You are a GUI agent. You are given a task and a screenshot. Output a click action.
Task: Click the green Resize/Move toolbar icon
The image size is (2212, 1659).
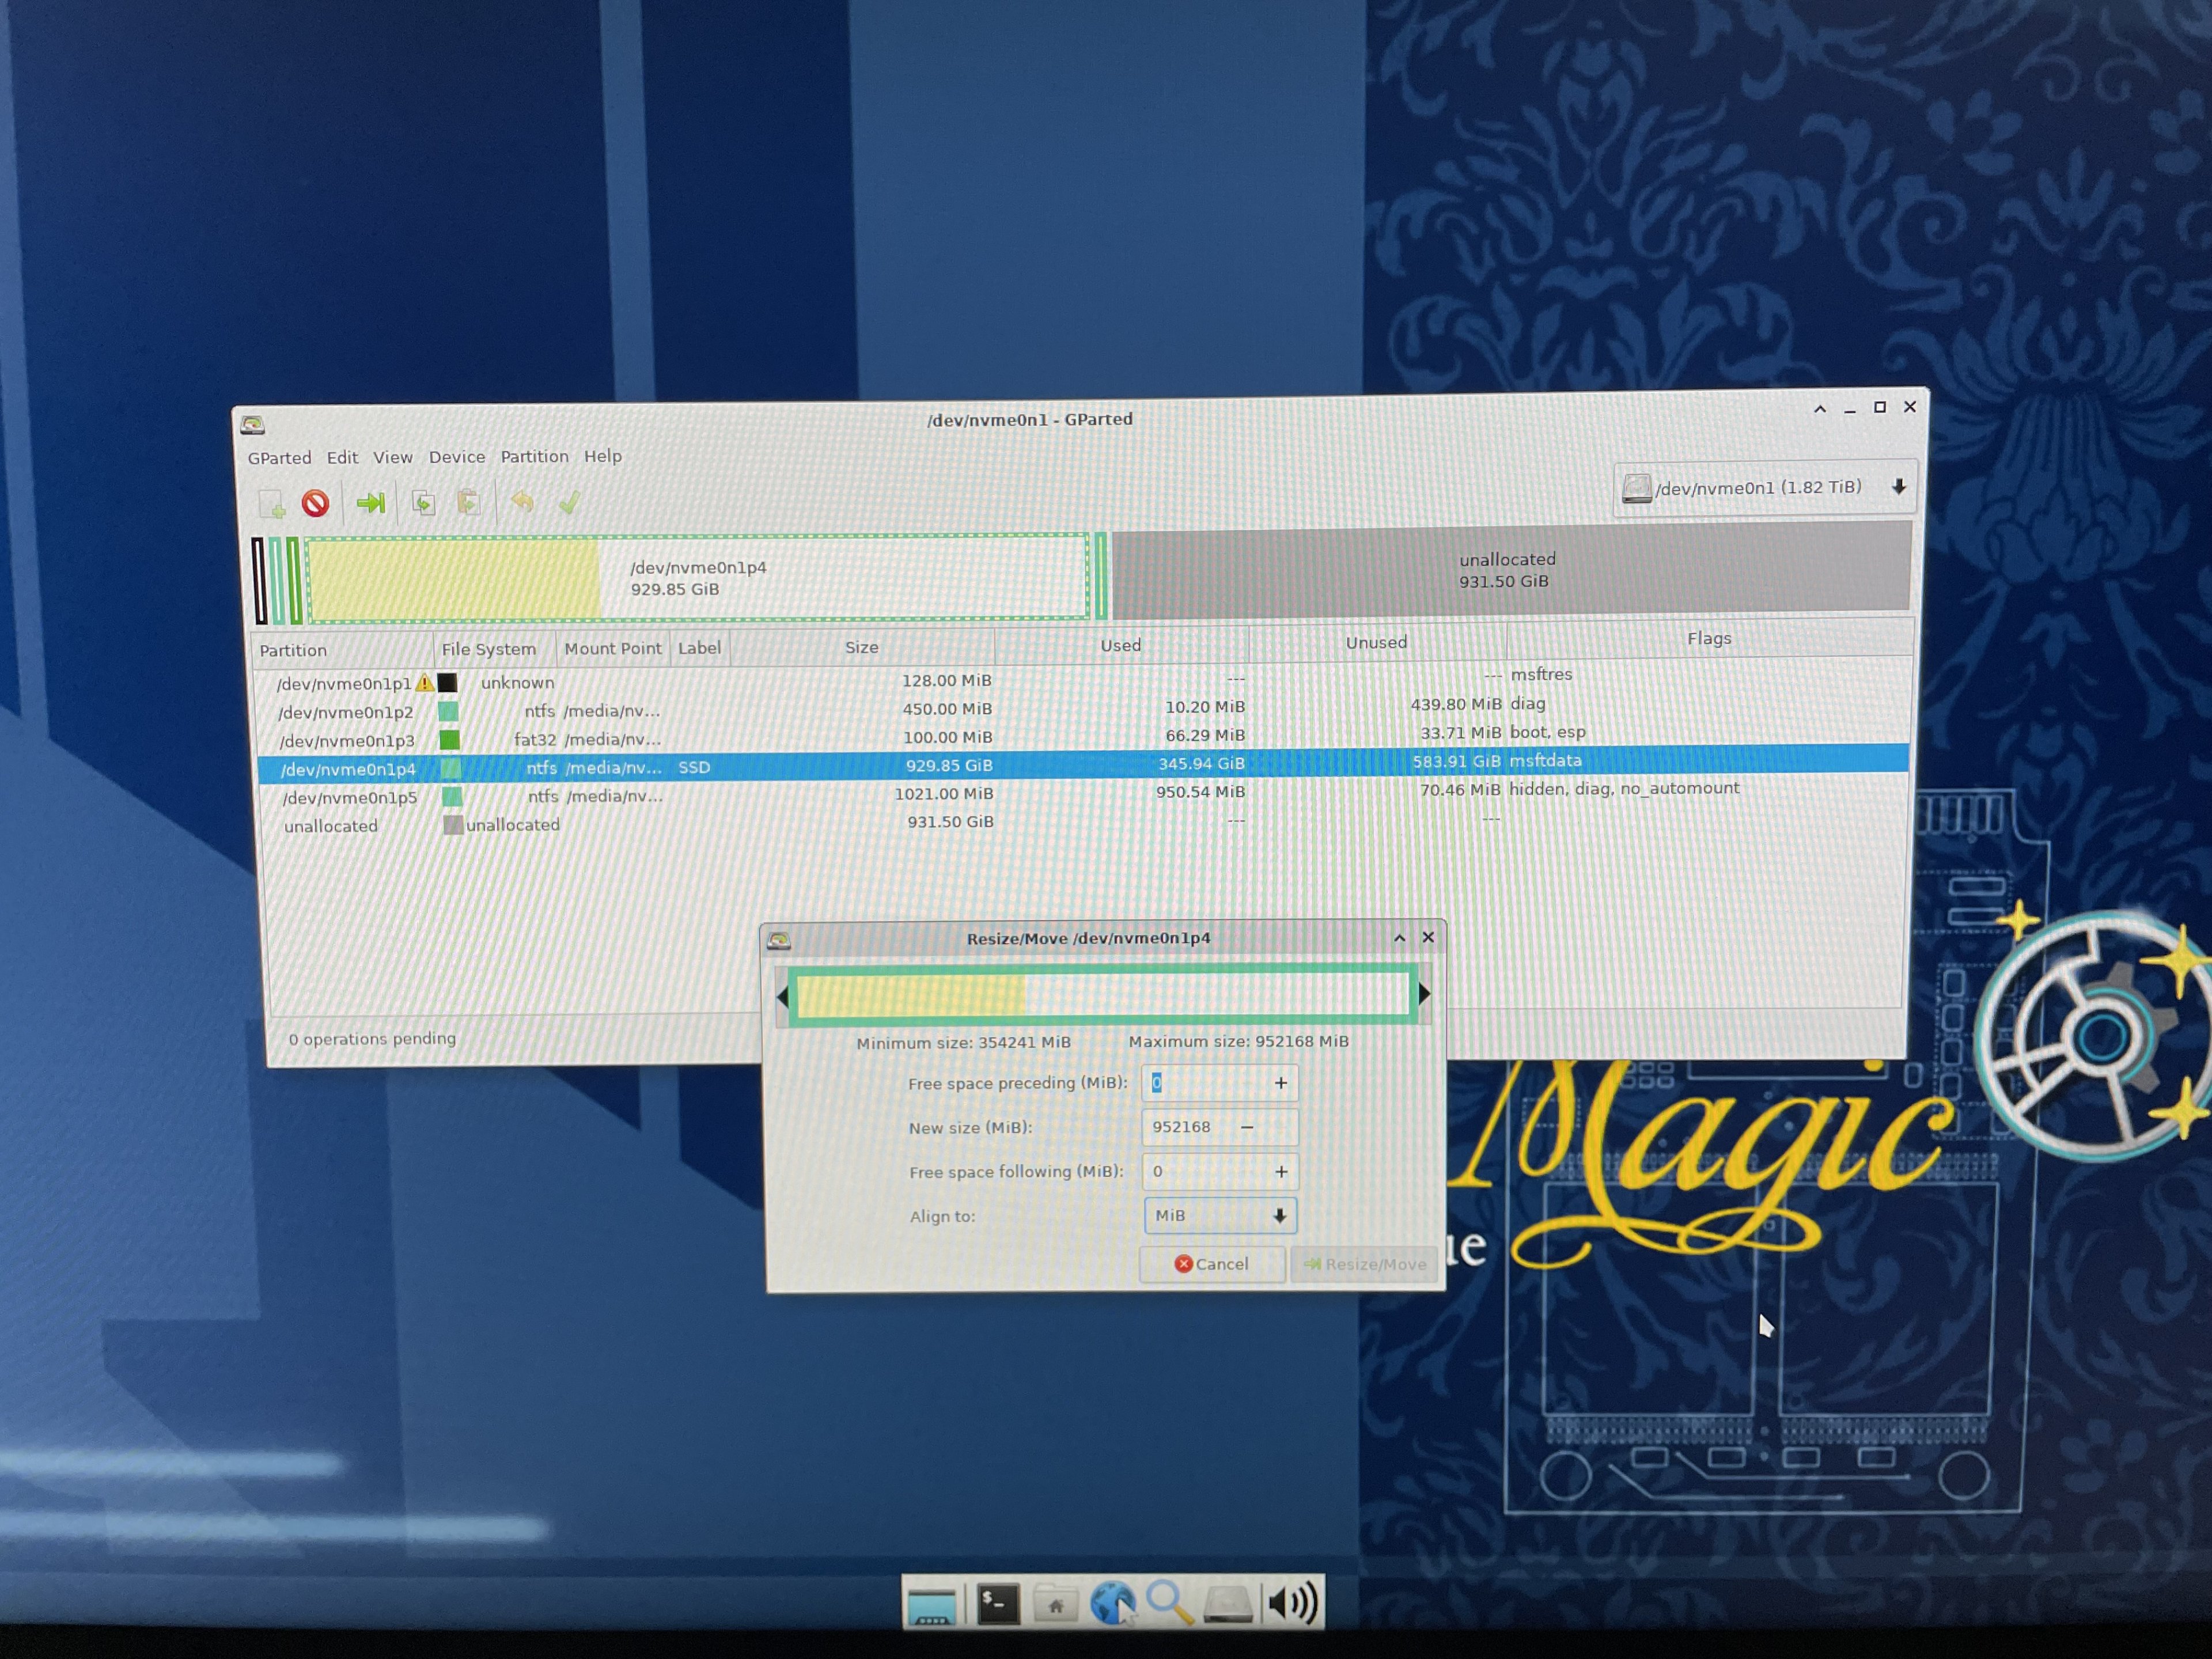371,503
